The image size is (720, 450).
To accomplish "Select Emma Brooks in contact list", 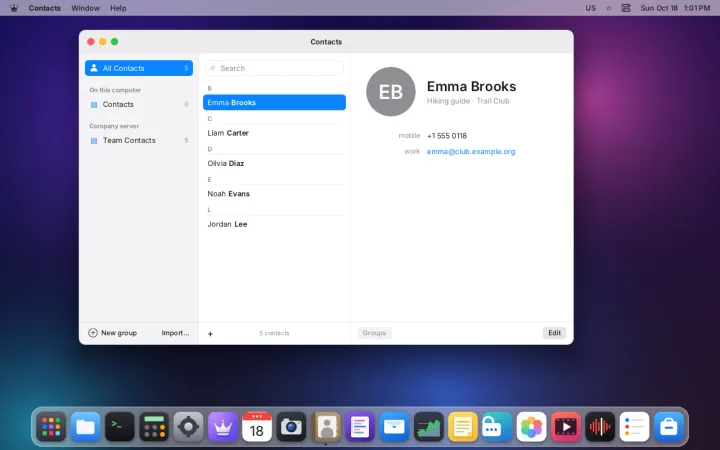I will click(274, 102).
